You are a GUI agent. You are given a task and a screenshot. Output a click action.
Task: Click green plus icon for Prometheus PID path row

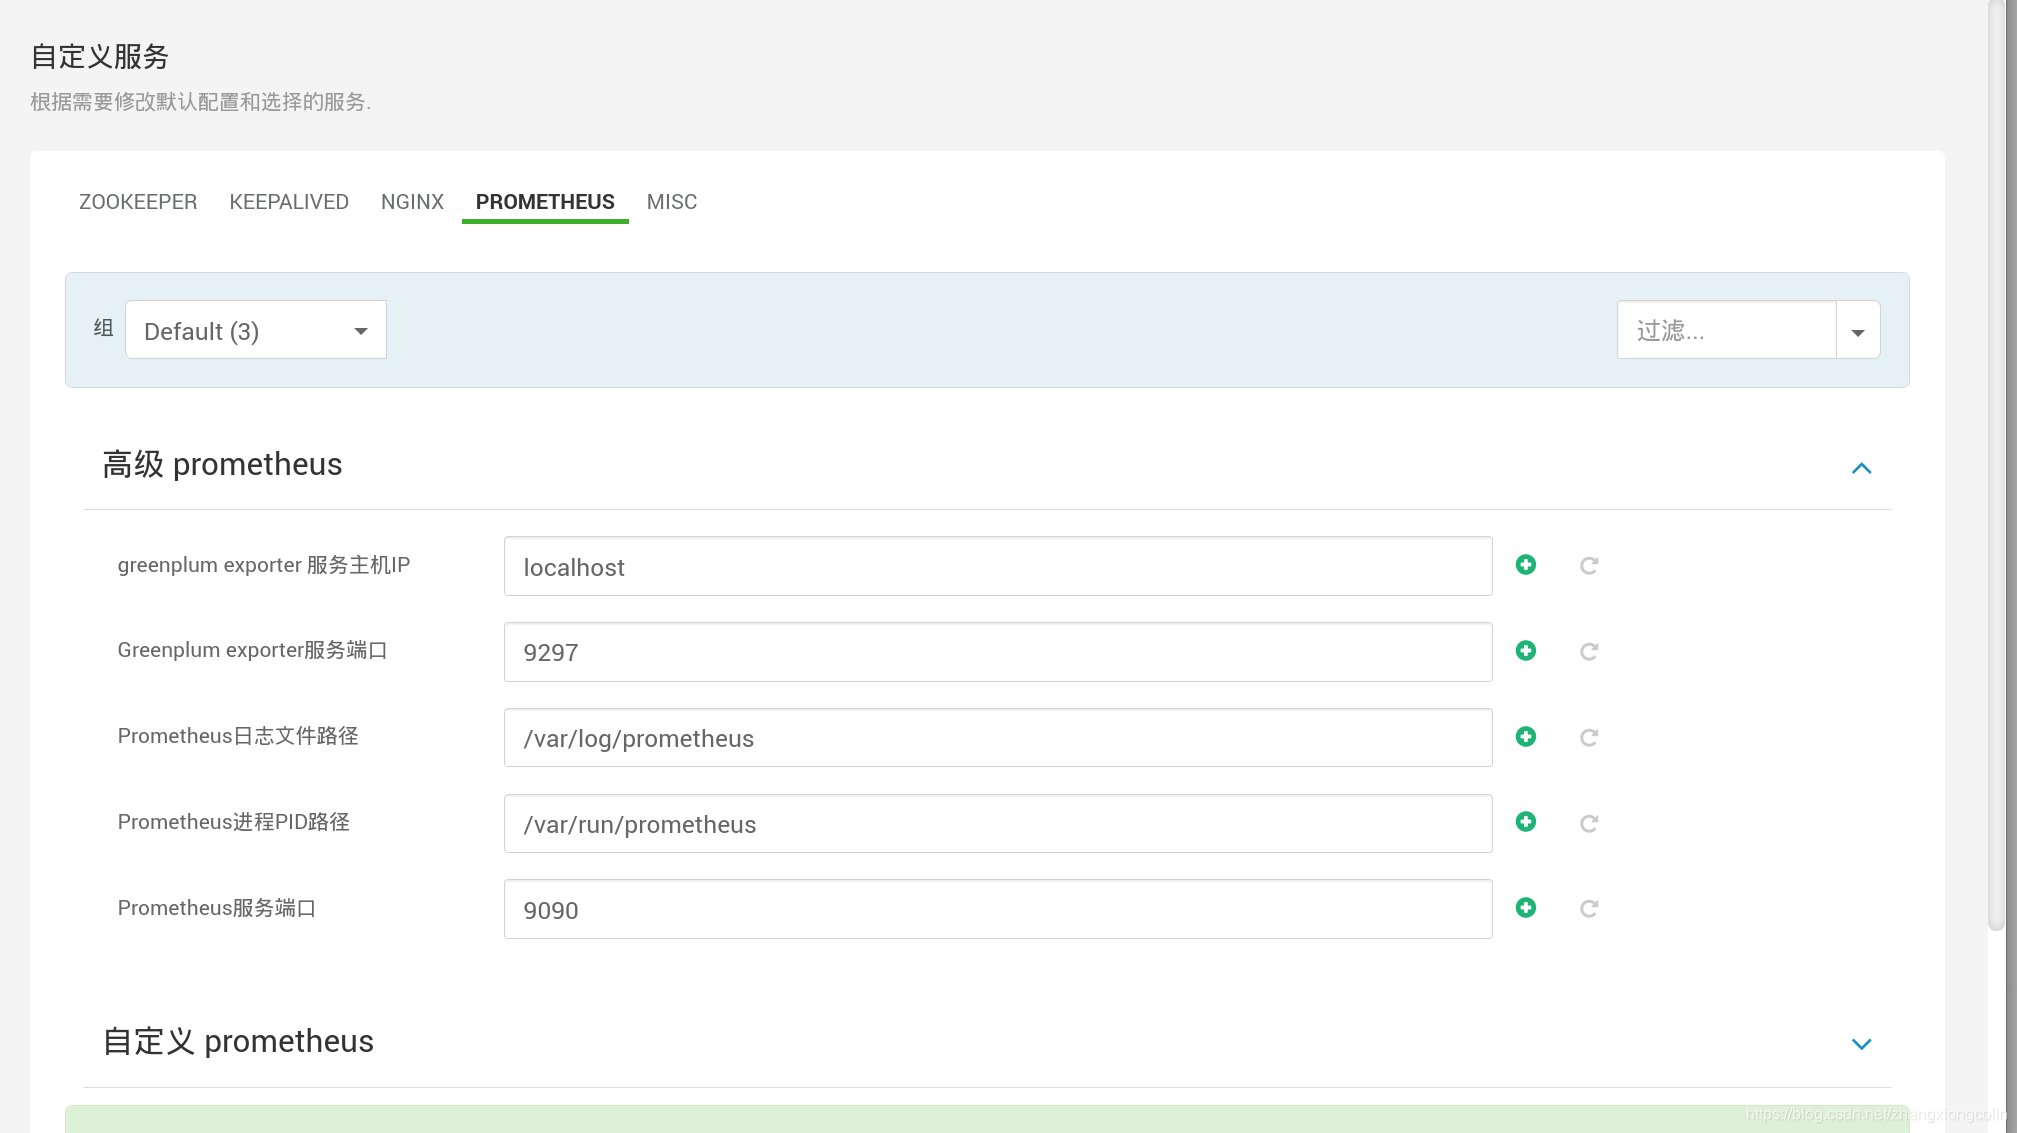(x=1526, y=822)
